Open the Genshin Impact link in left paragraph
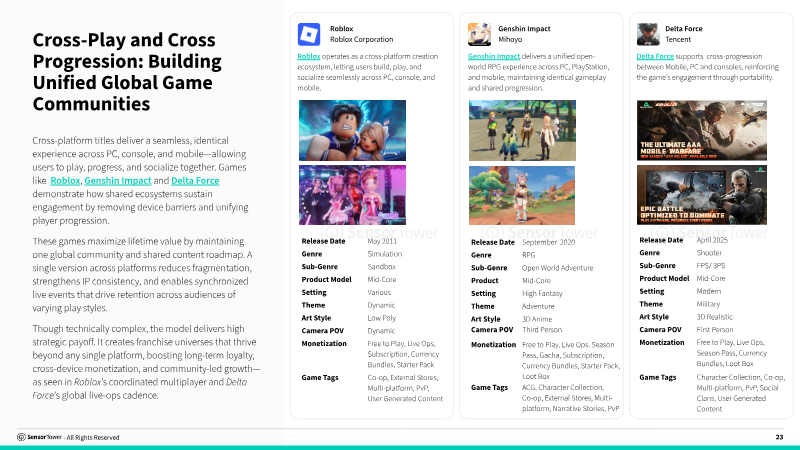Screen dimensions: 800x450 pos(118,181)
